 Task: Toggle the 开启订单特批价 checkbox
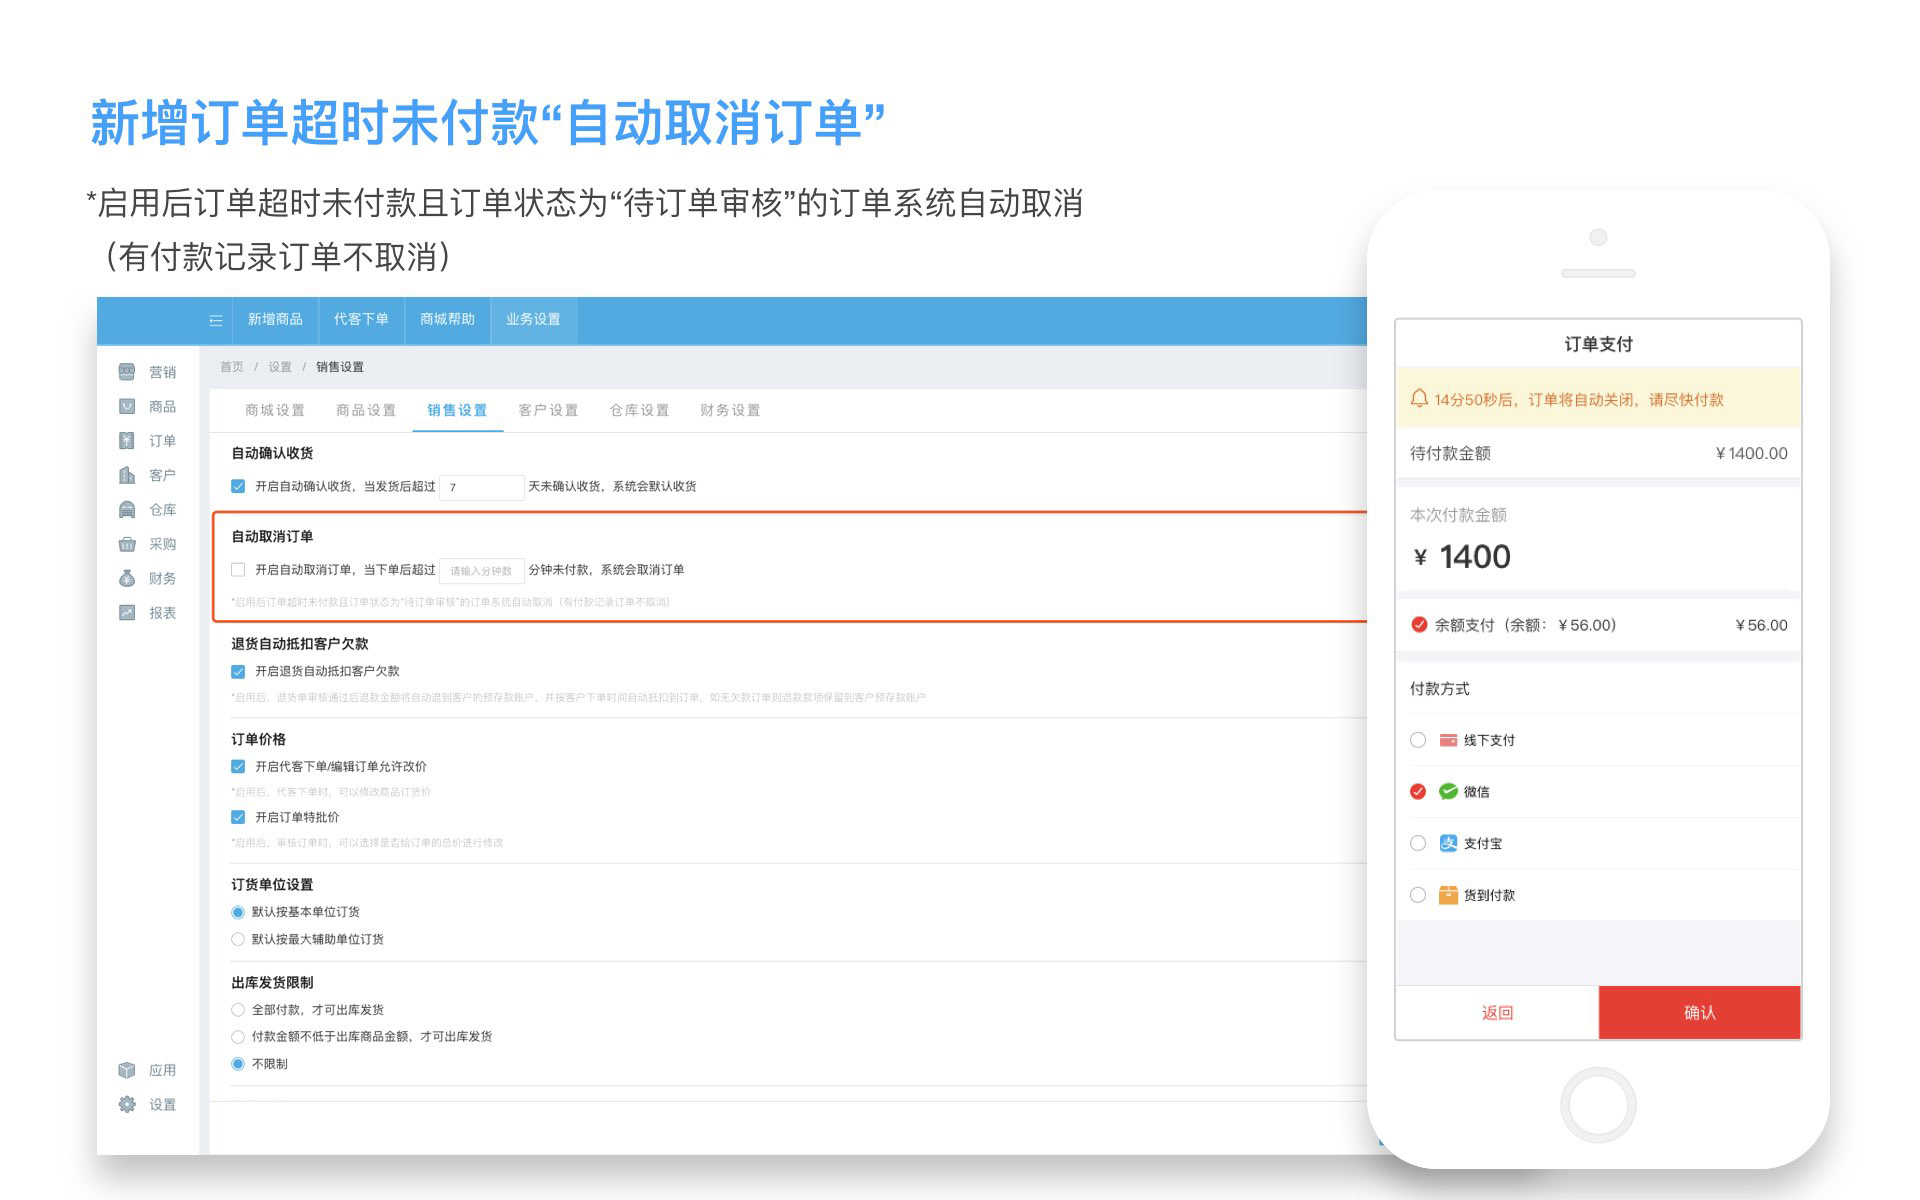point(238,817)
